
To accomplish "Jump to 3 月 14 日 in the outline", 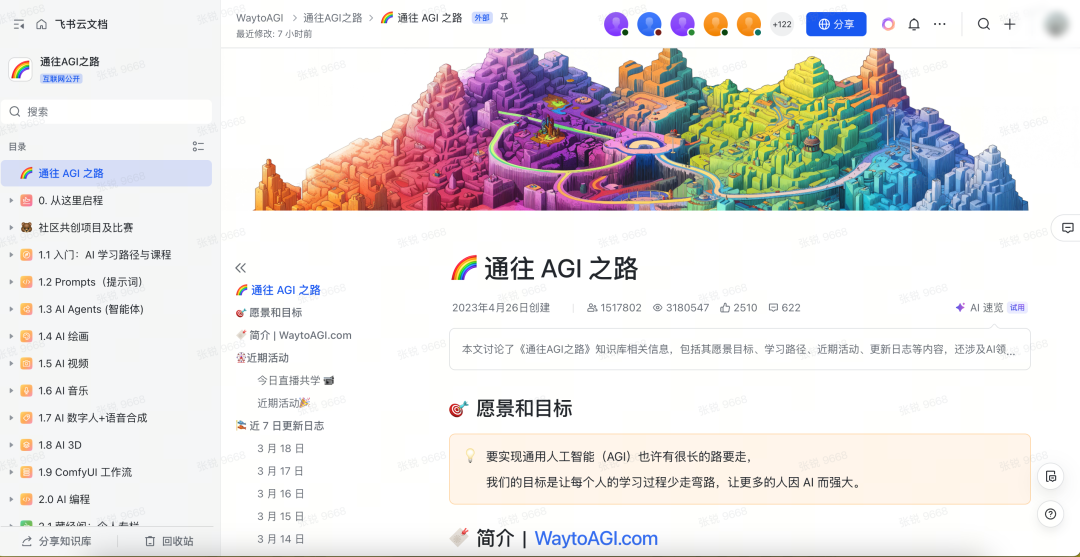I will (280, 539).
